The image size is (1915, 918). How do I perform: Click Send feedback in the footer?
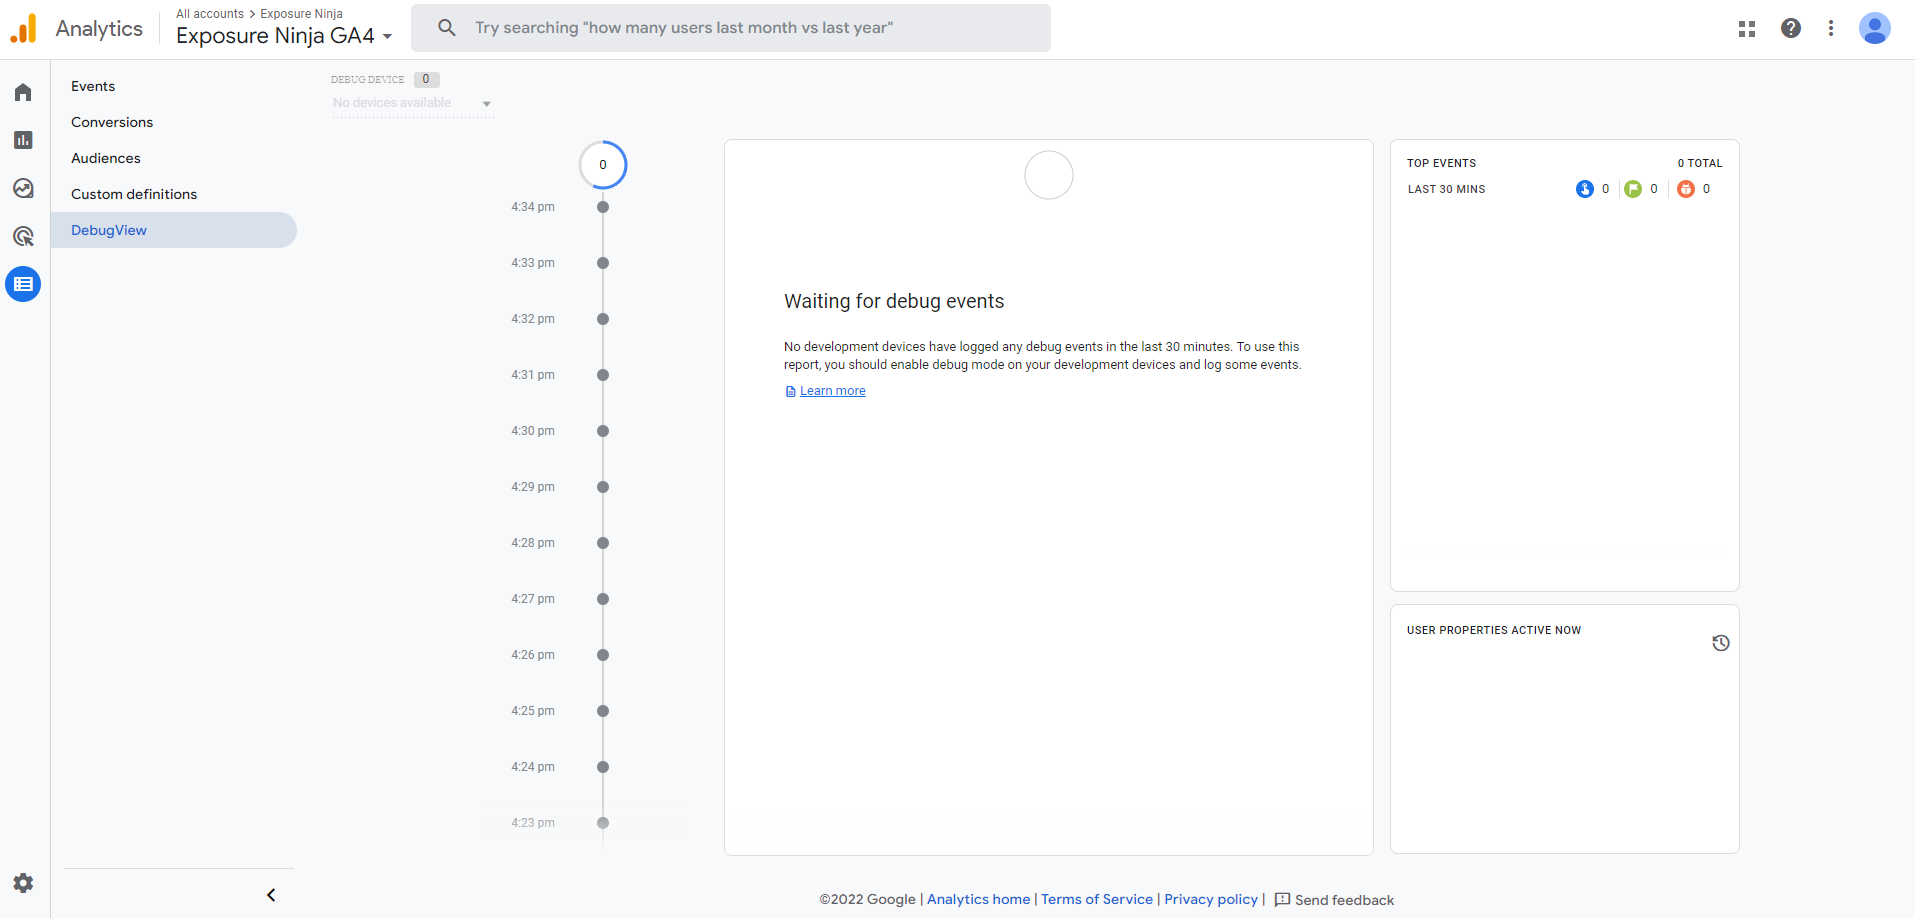click(x=1334, y=900)
